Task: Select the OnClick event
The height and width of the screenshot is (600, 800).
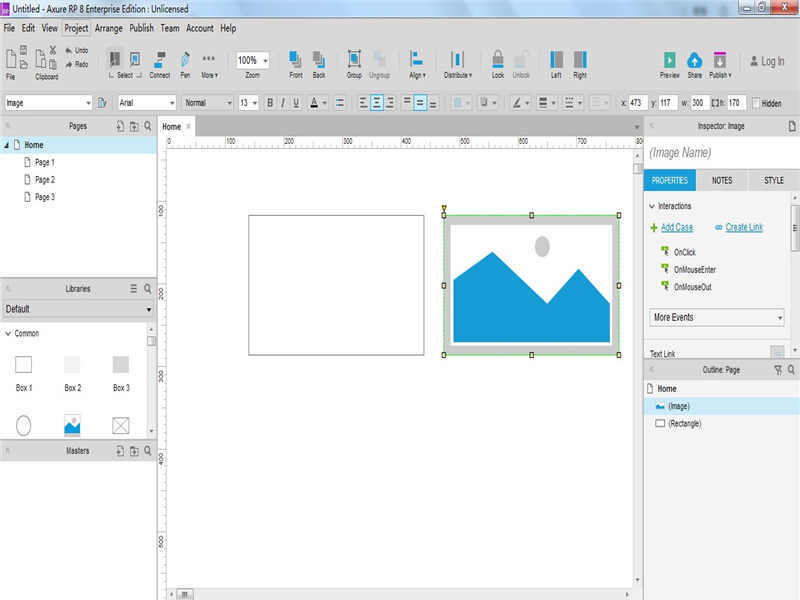Action: (684, 252)
